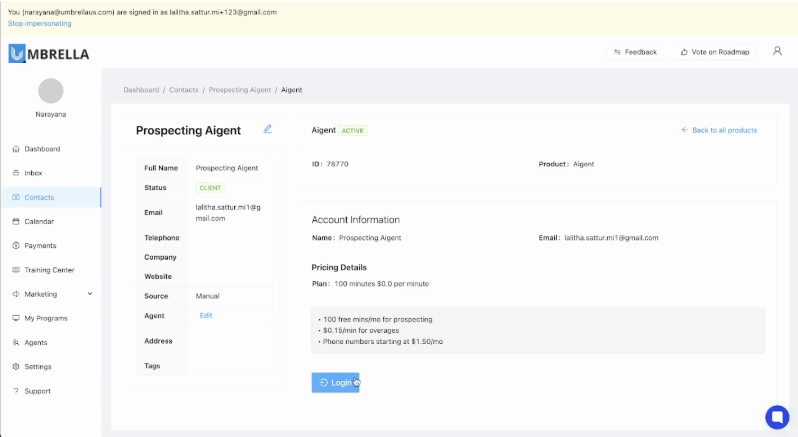
Task: Go back to all products
Action: (719, 130)
